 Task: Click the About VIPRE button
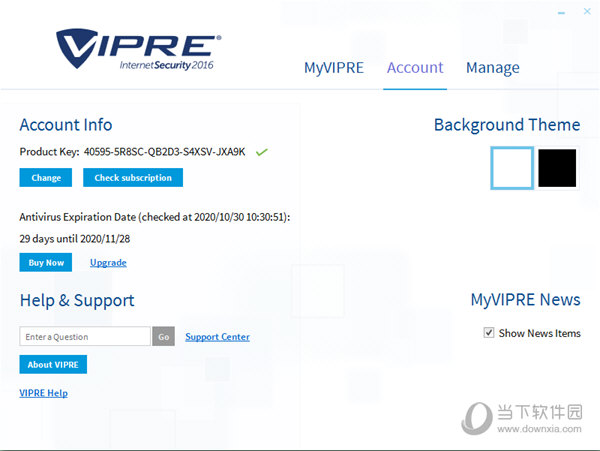(x=53, y=365)
